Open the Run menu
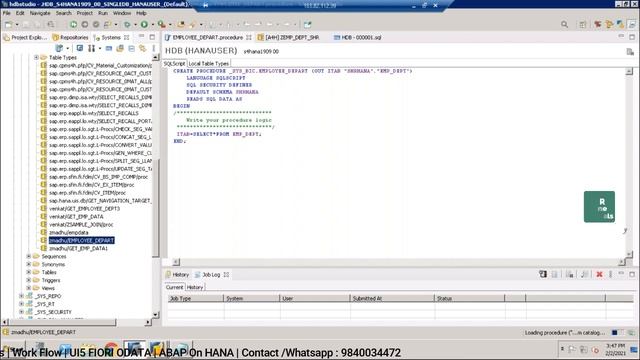The width and height of the screenshot is (640, 360). 102,13
